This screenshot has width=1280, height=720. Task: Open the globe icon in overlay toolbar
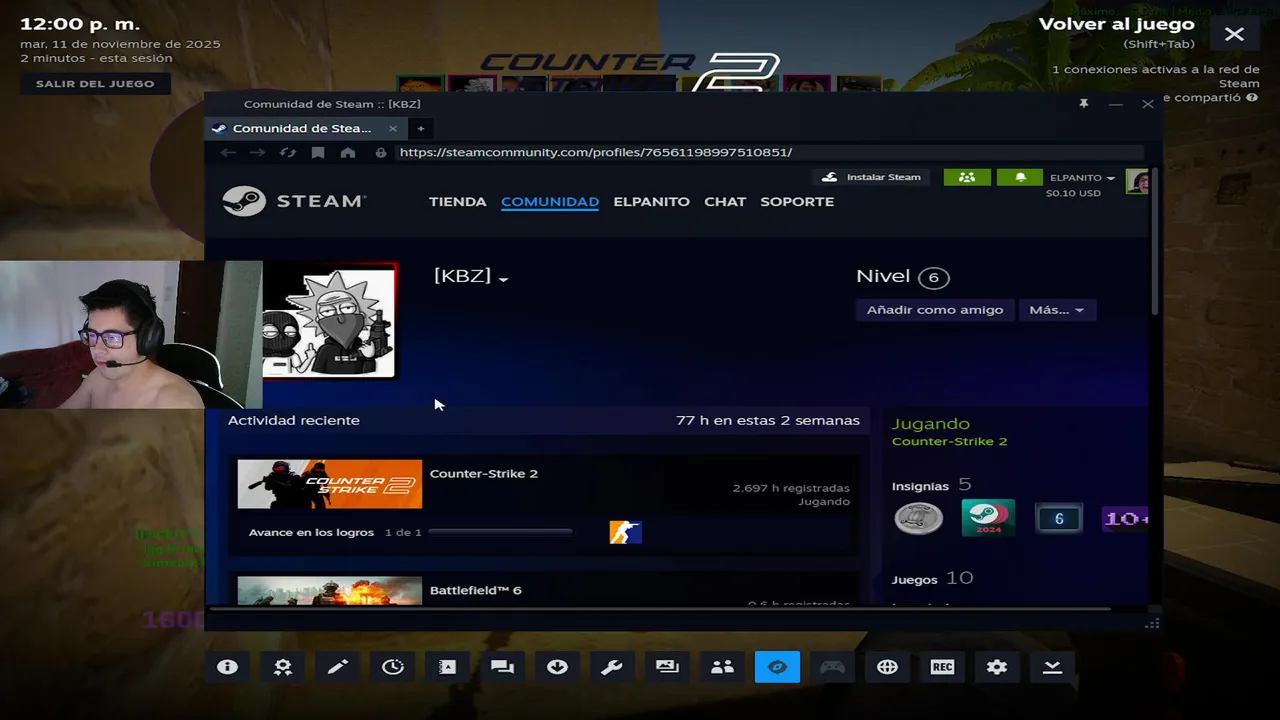tap(887, 667)
